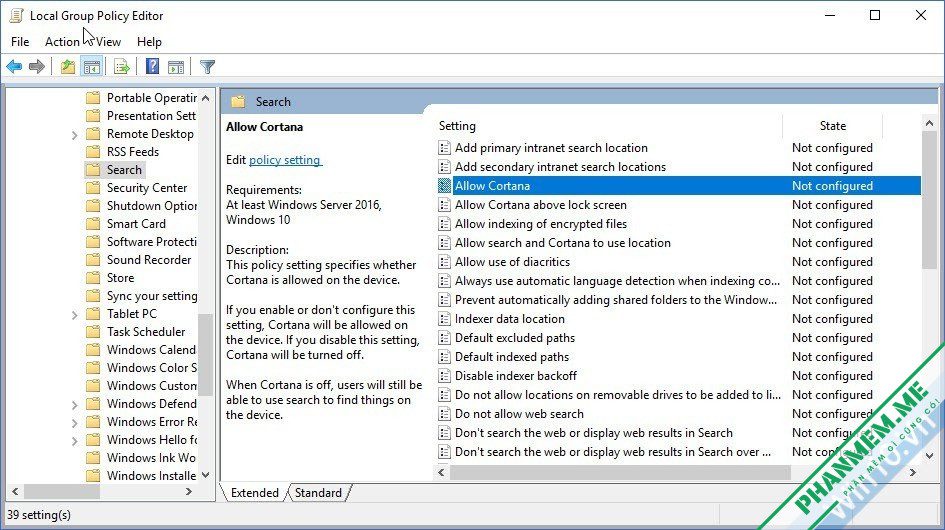Image resolution: width=945 pixels, height=530 pixels.
Task: Click tree pane scroll-up arrow
Action: pos(206,98)
